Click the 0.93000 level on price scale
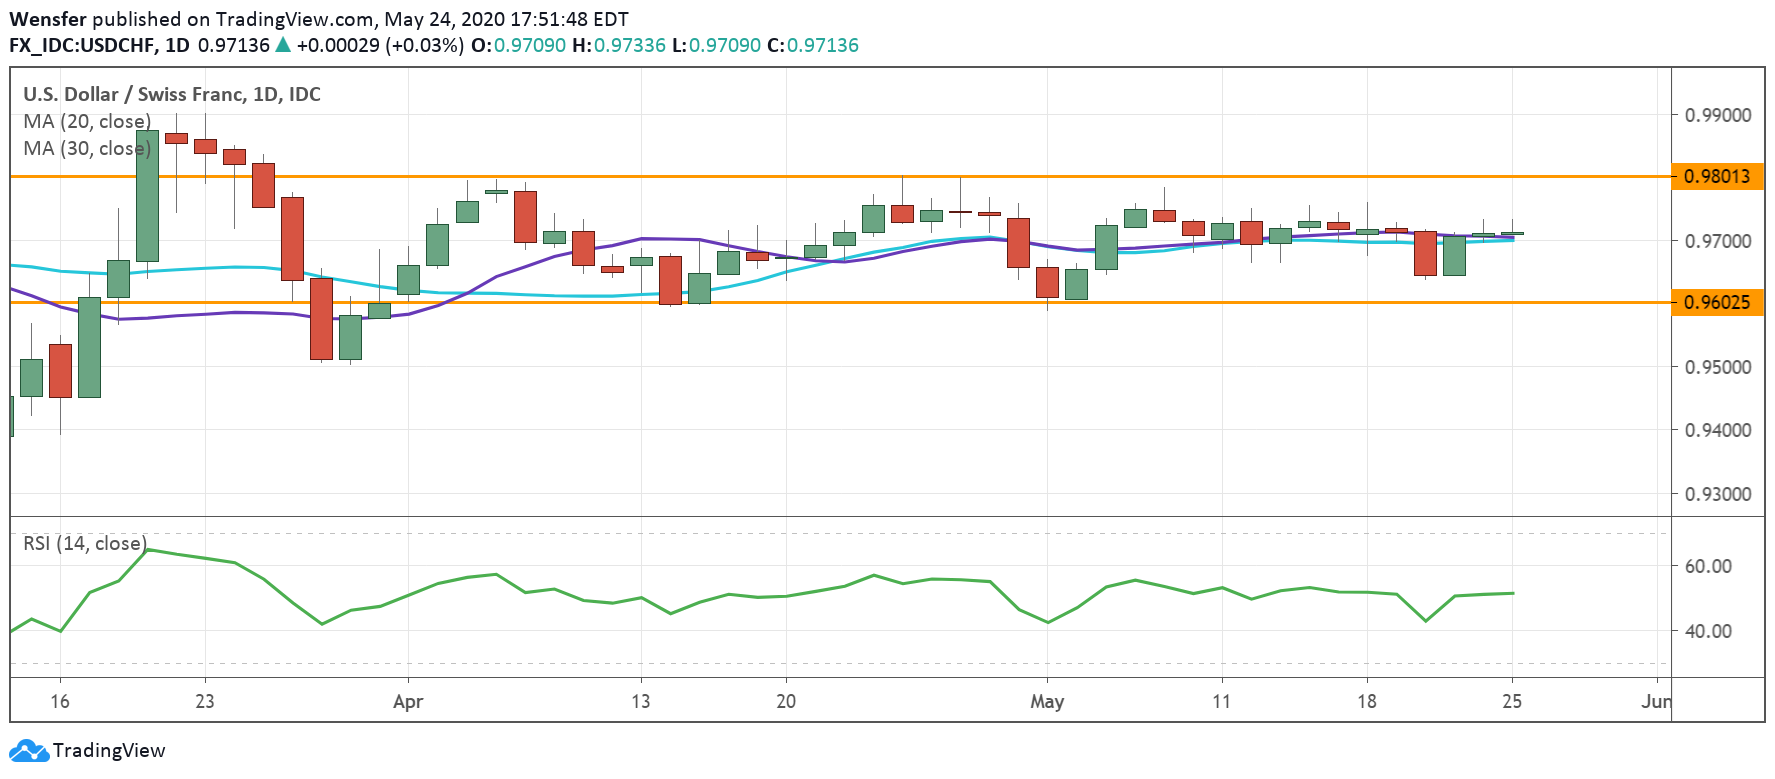Image resolution: width=1775 pixels, height=779 pixels. pos(1718,494)
